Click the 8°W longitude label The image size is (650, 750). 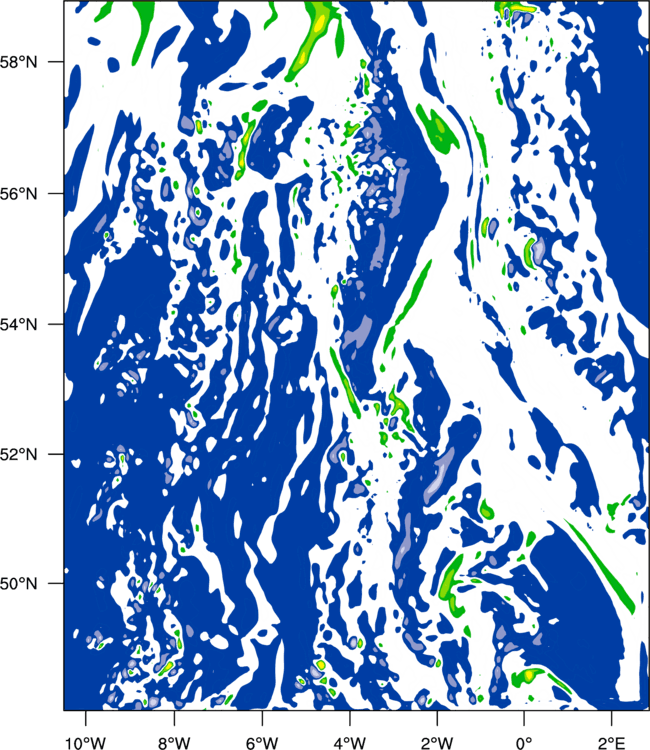(174, 742)
